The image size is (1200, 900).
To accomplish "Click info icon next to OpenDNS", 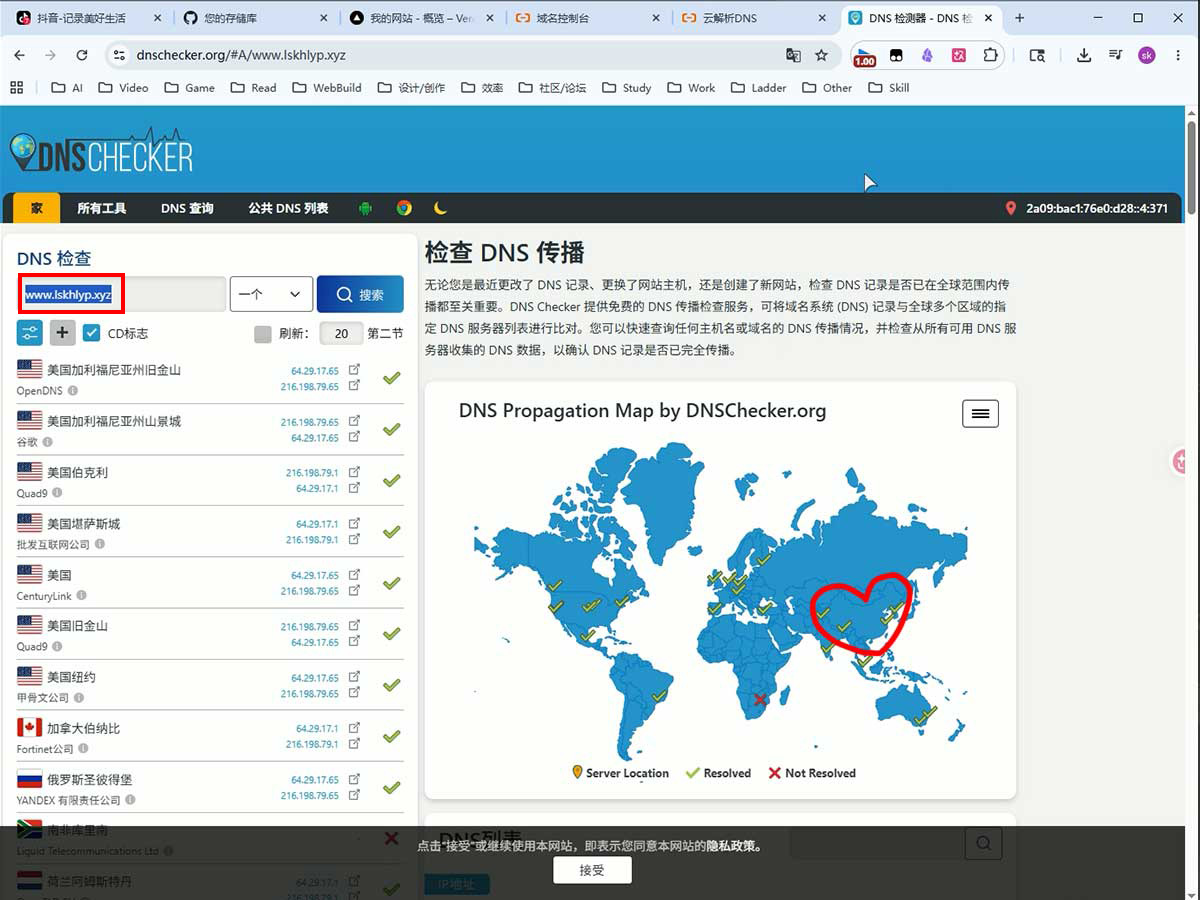I will tap(72, 391).
